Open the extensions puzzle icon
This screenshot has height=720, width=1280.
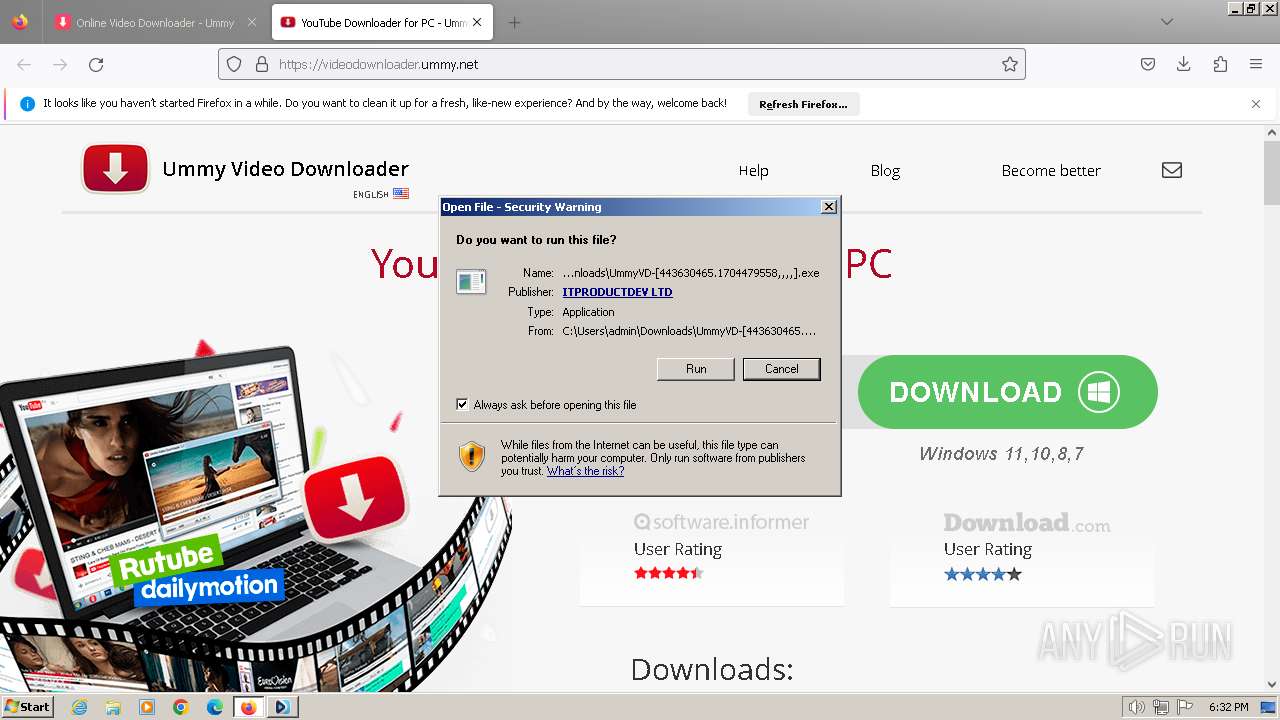pyautogui.click(x=1220, y=64)
